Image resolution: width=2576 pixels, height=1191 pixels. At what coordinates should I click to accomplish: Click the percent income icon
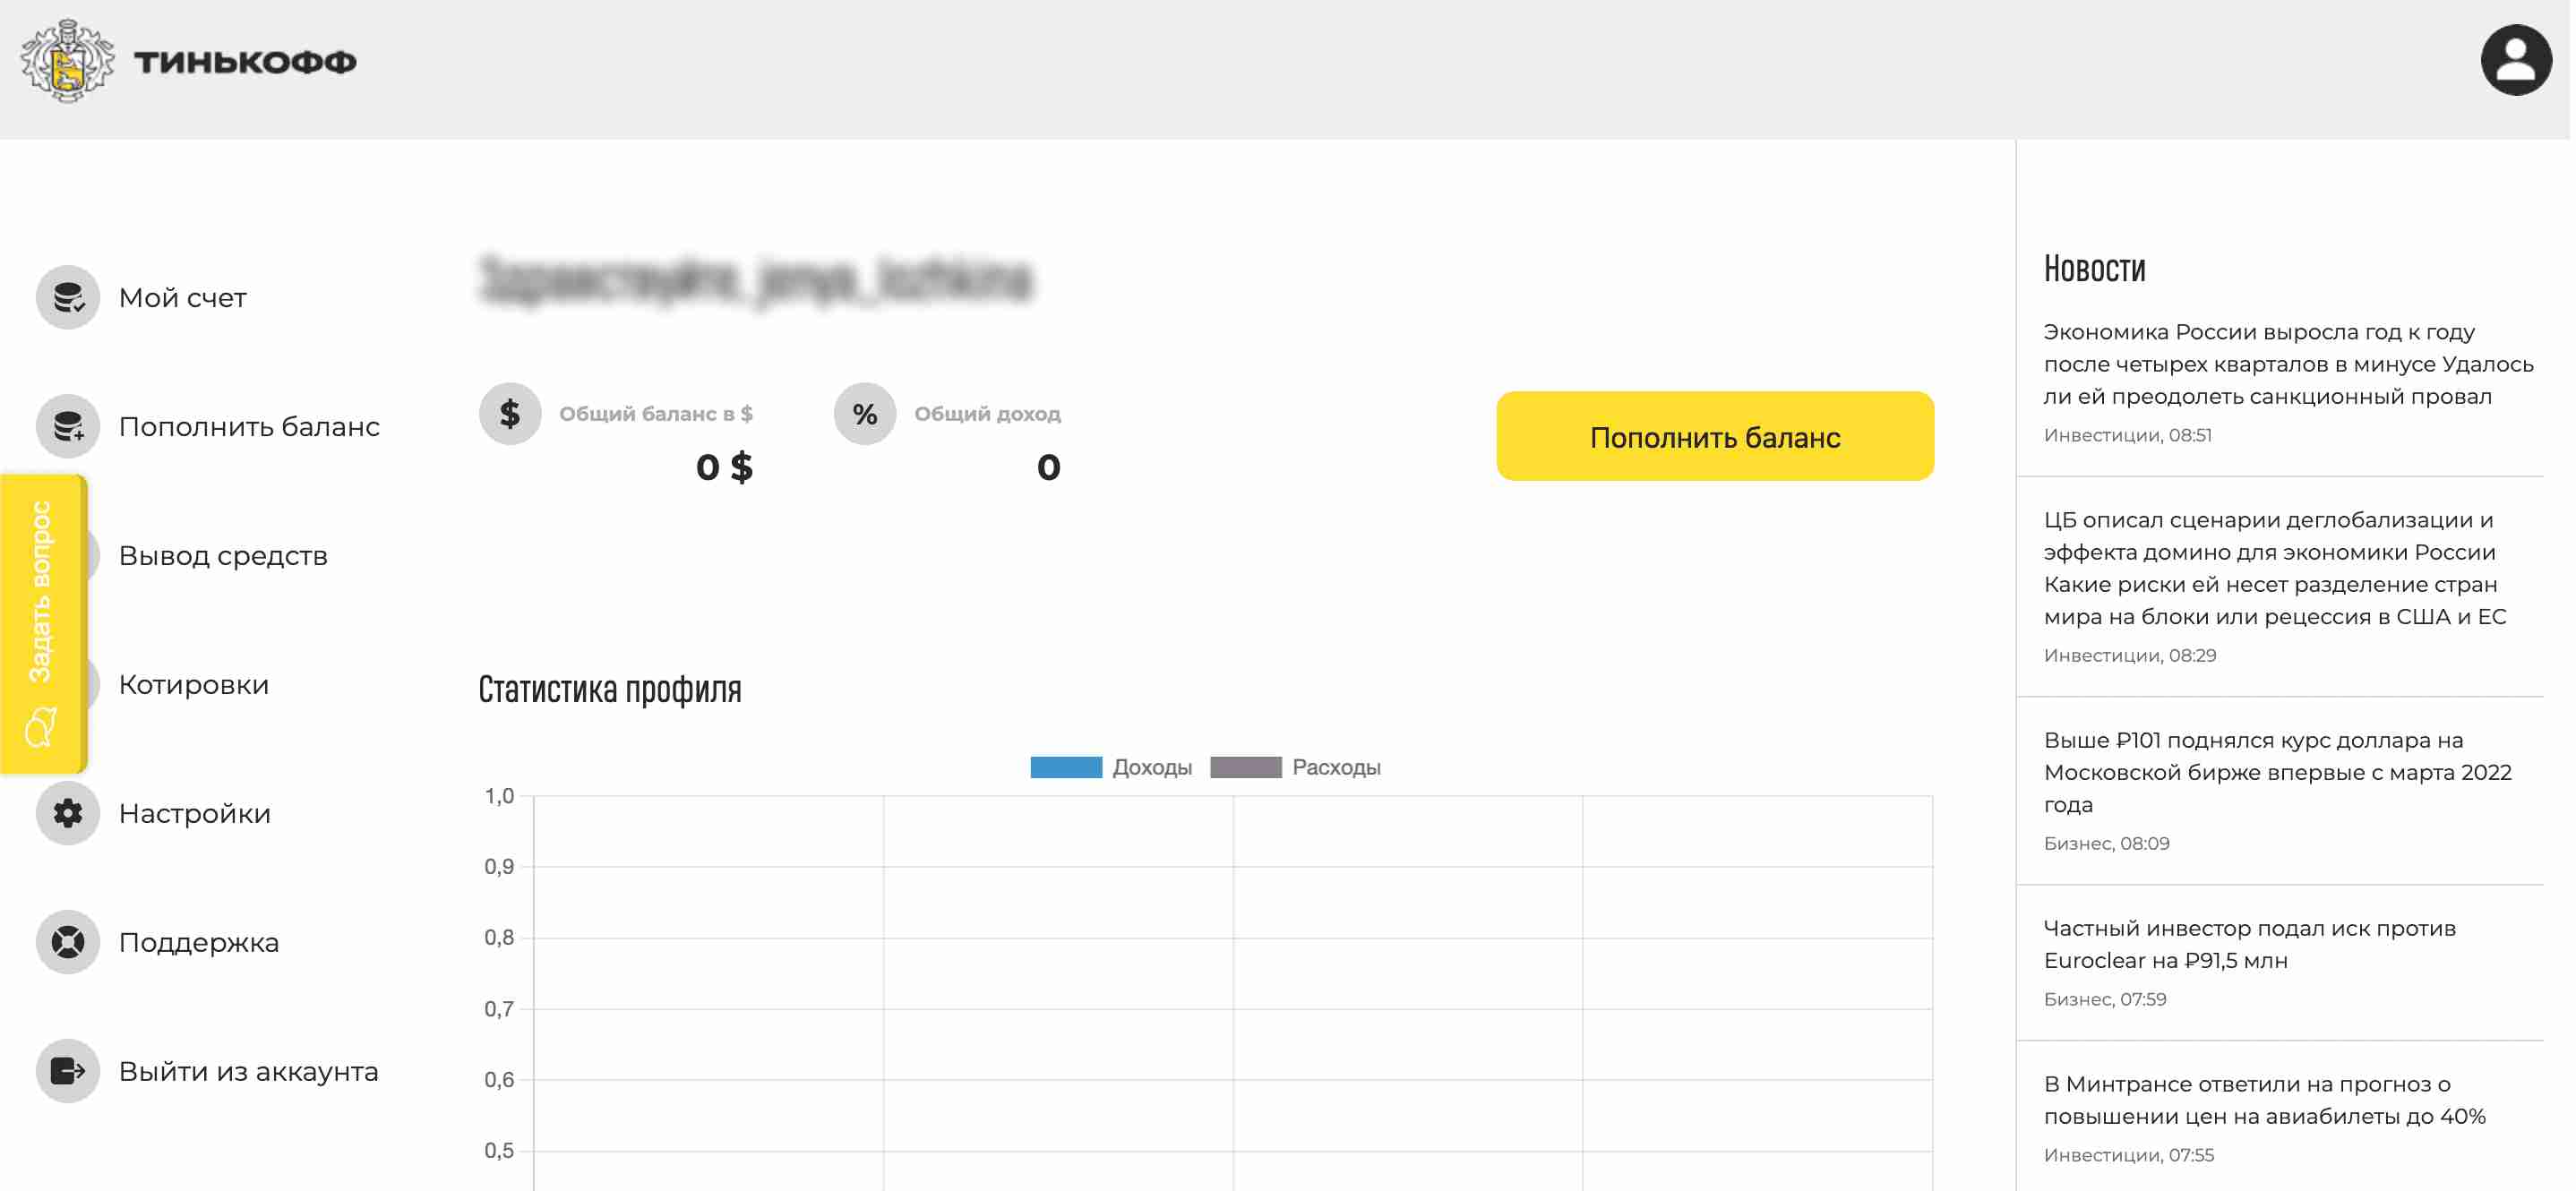coord(865,413)
